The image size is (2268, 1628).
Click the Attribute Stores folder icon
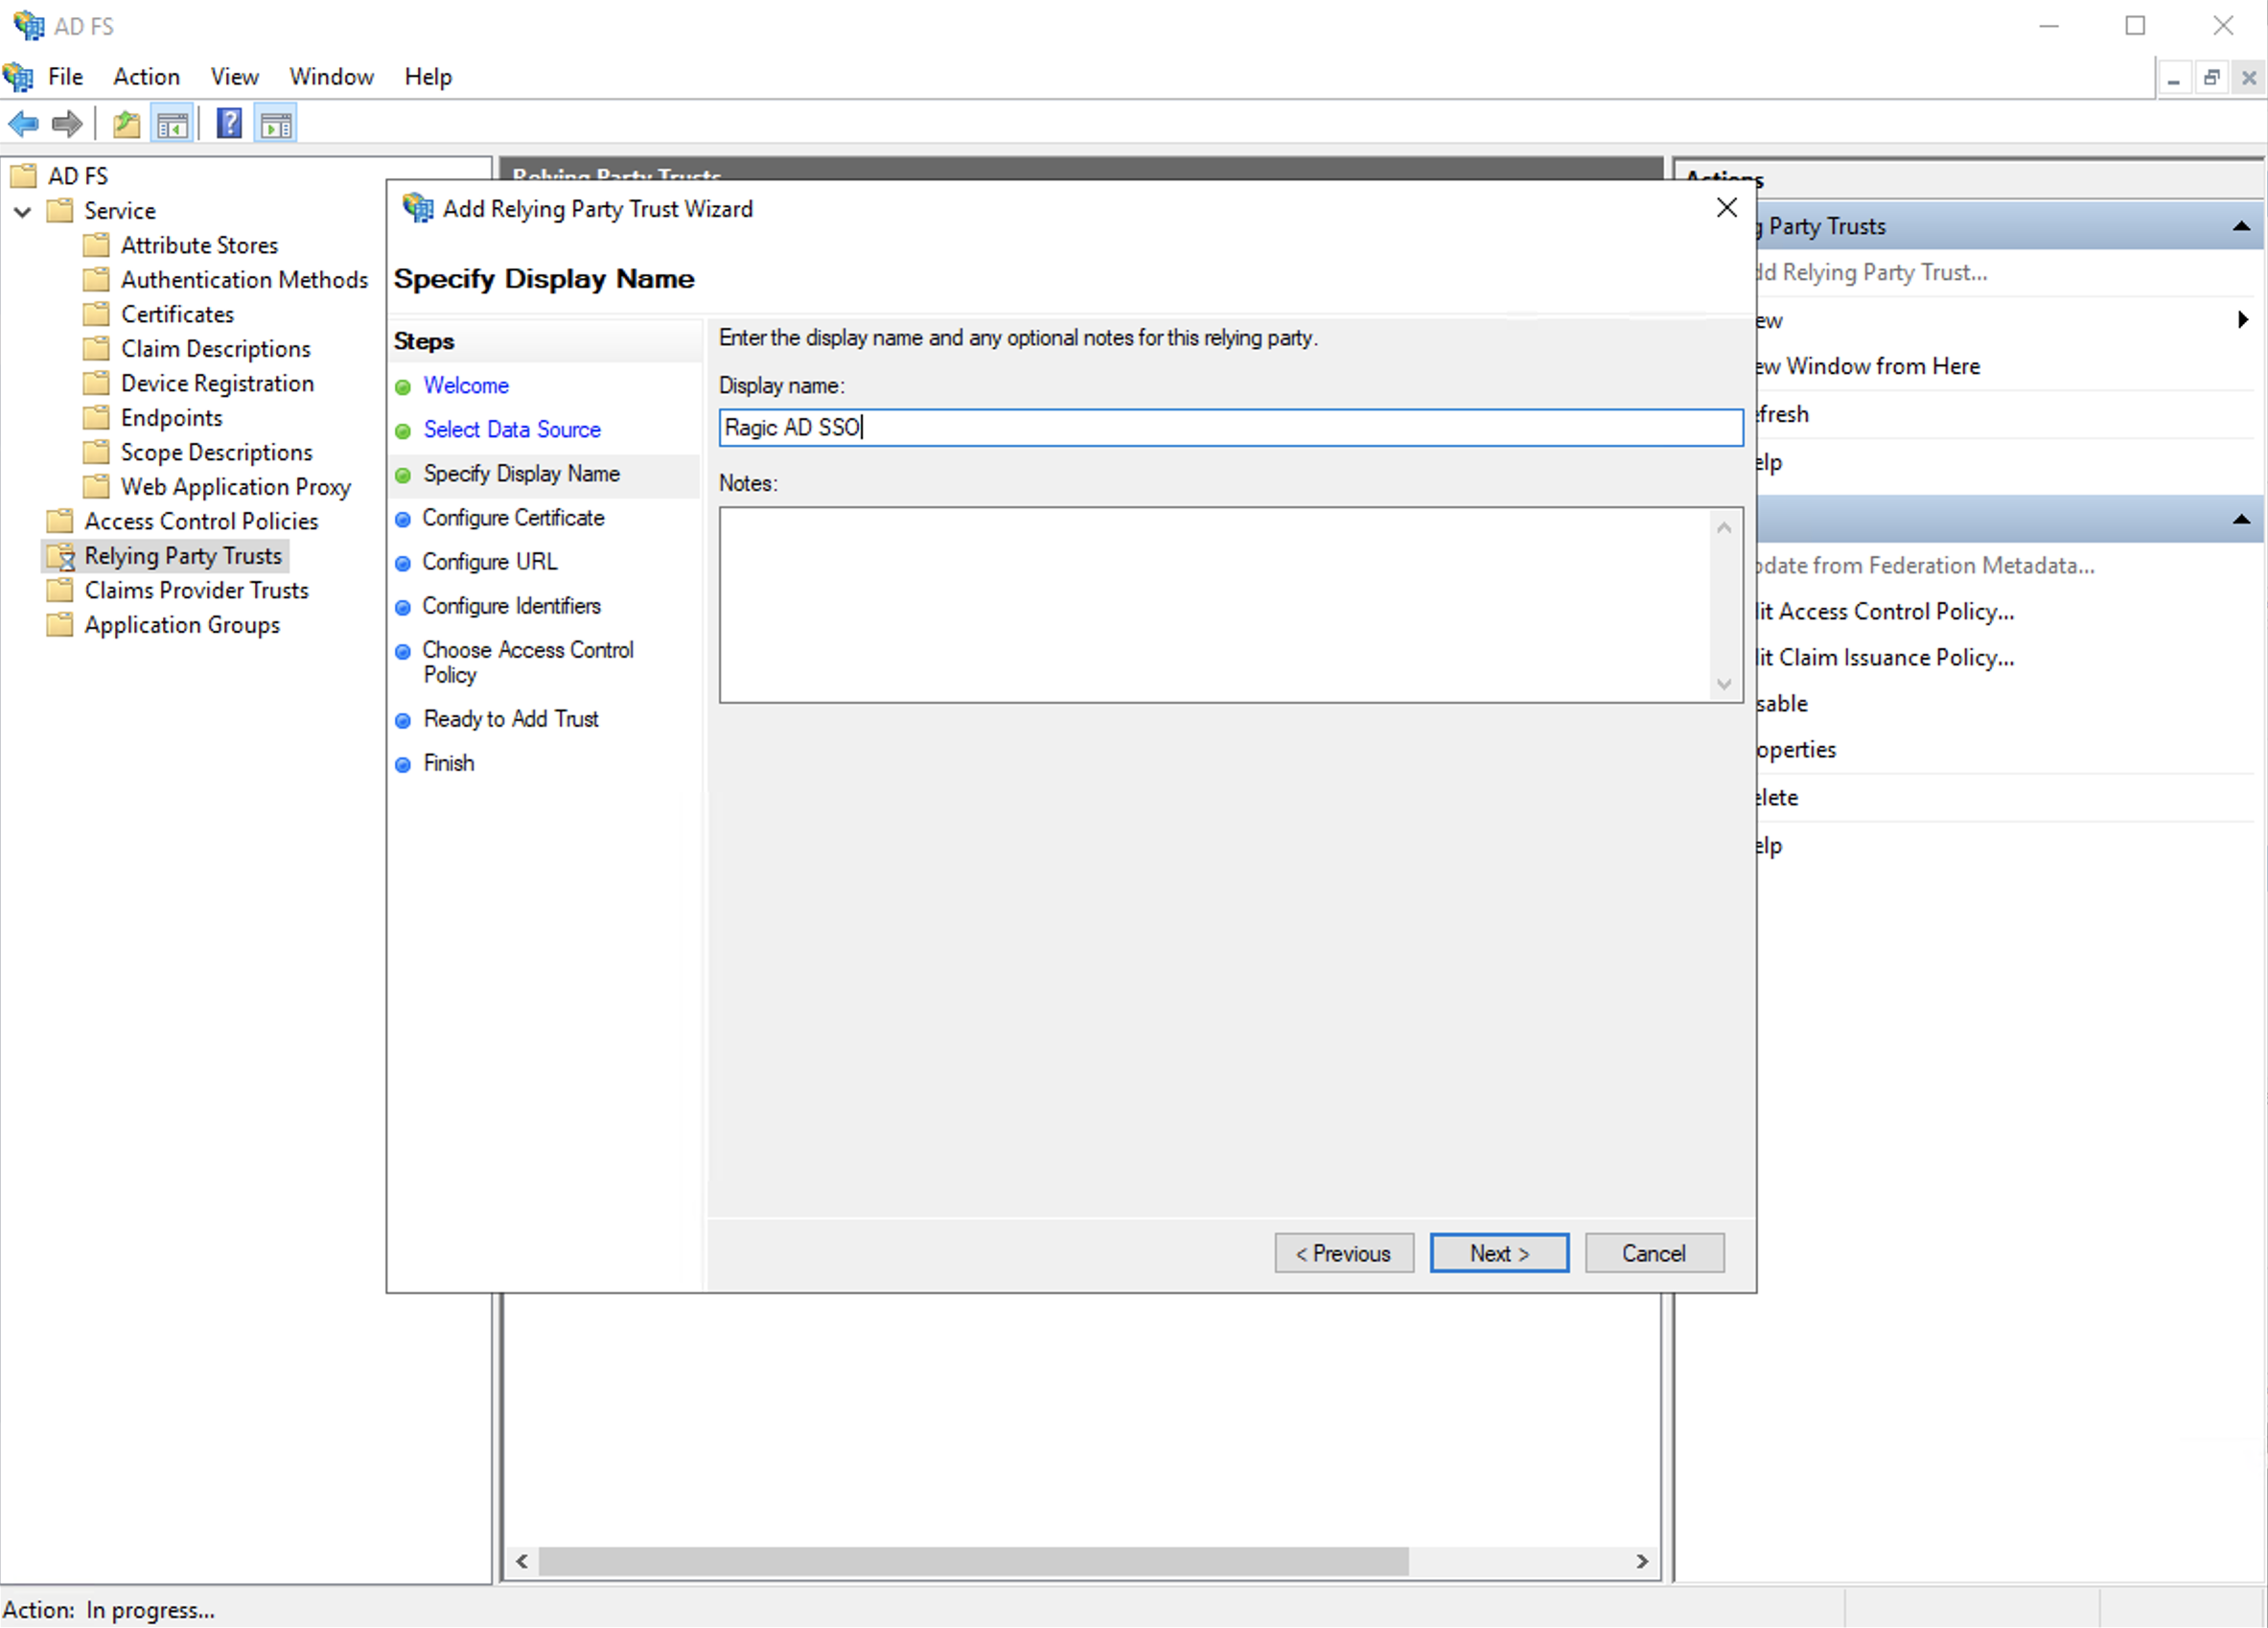[x=96, y=245]
